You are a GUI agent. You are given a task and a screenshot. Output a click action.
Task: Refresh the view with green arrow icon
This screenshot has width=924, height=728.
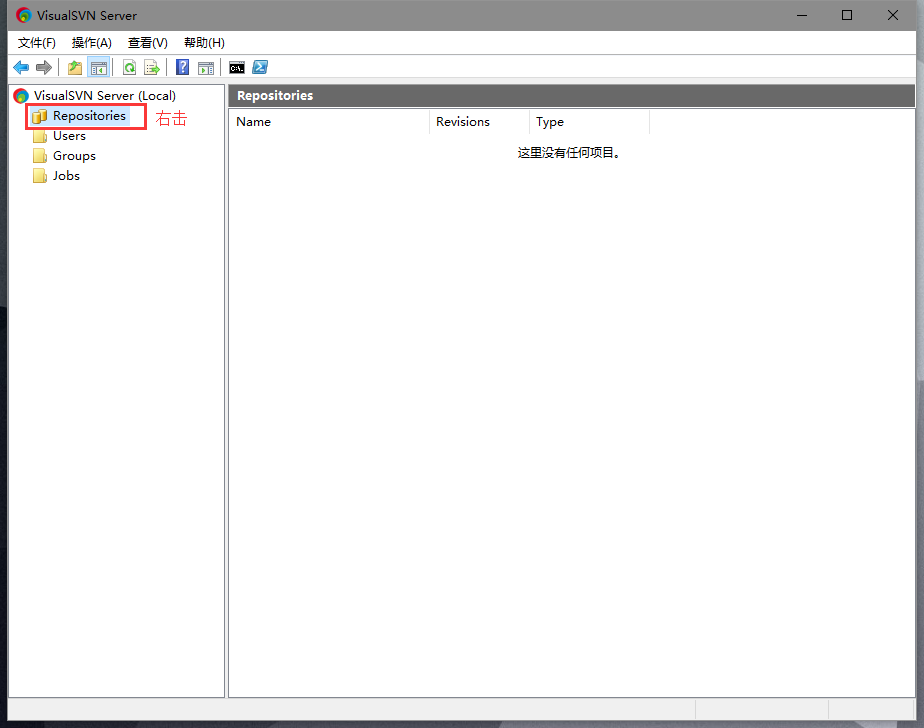coord(130,68)
